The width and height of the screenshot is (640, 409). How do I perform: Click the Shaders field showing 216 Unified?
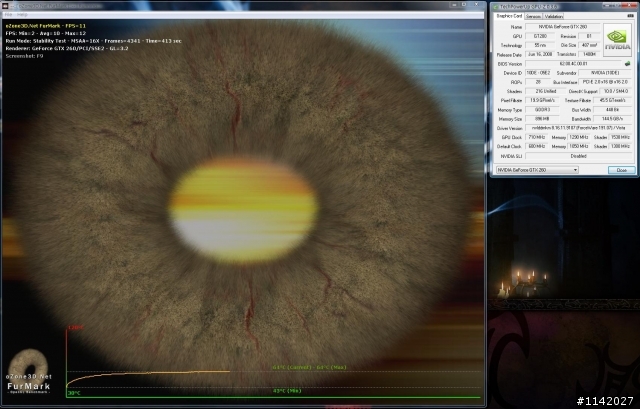click(x=546, y=91)
